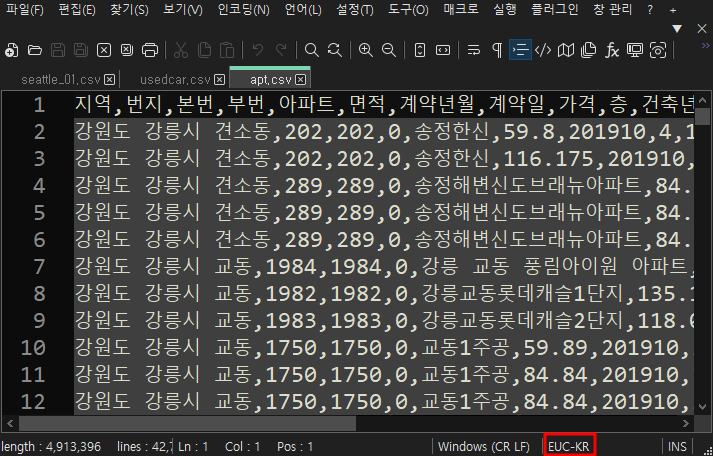713x456 pixels.
Task: Click the Undo arrow icon
Action: (x=258, y=50)
